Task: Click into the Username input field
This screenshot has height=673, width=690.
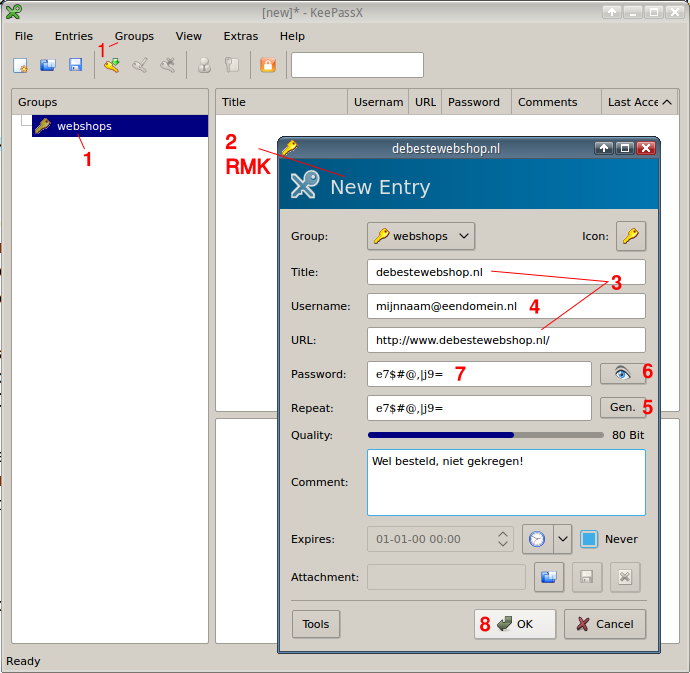Action: 505,306
